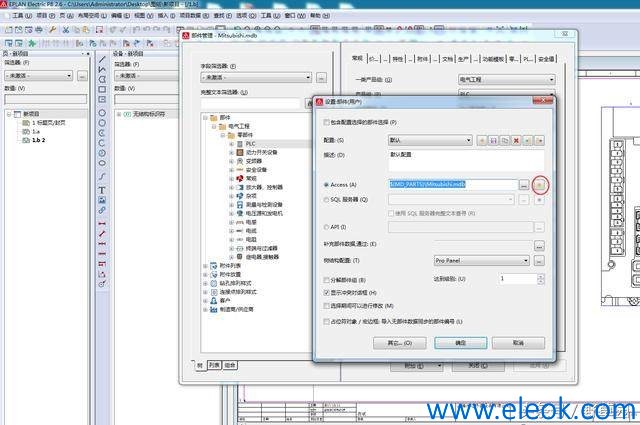This screenshot has height=425, width=640.
Task: Open the 字段筛选器 dropdown in parts management
Action: click(256, 77)
